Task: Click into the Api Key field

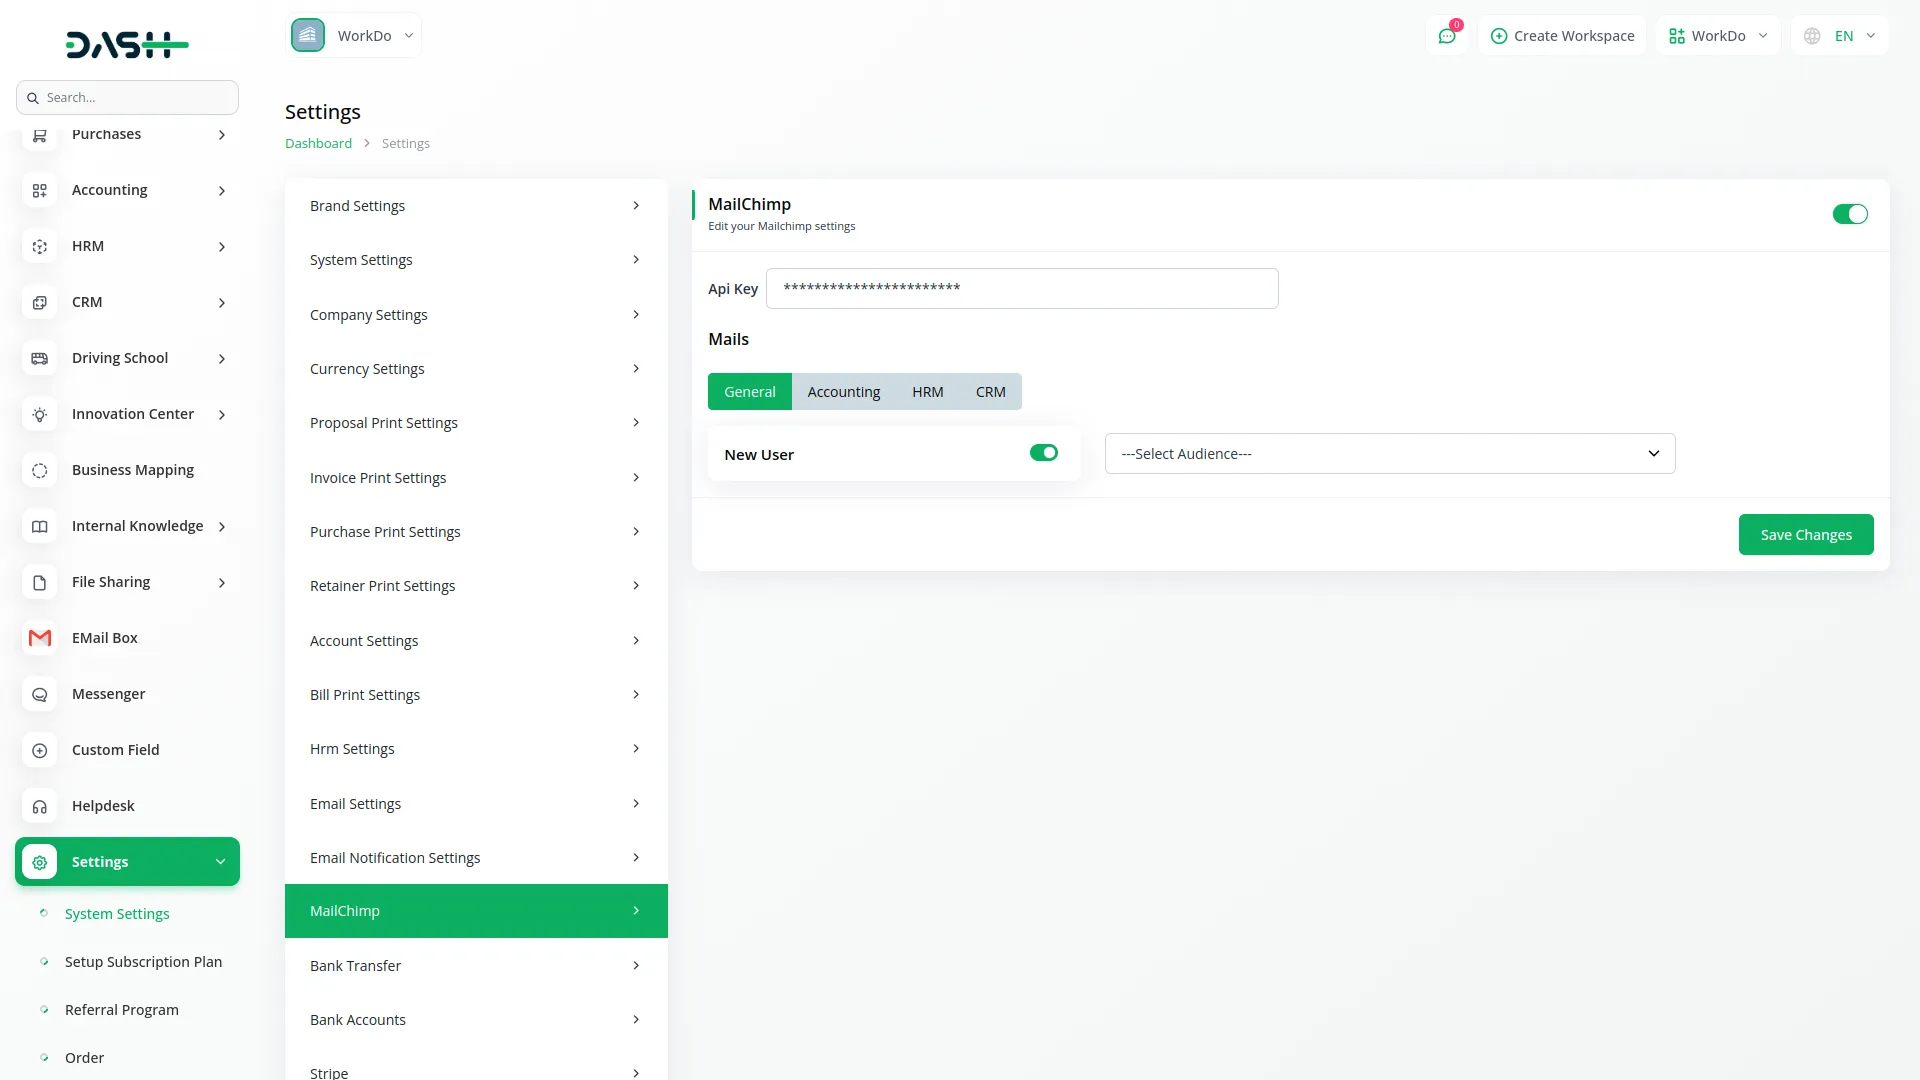Action: click(1021, 289)
